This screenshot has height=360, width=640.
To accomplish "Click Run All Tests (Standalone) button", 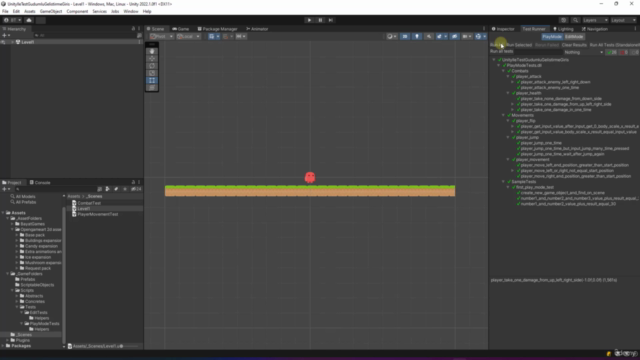I will point(615,45).
